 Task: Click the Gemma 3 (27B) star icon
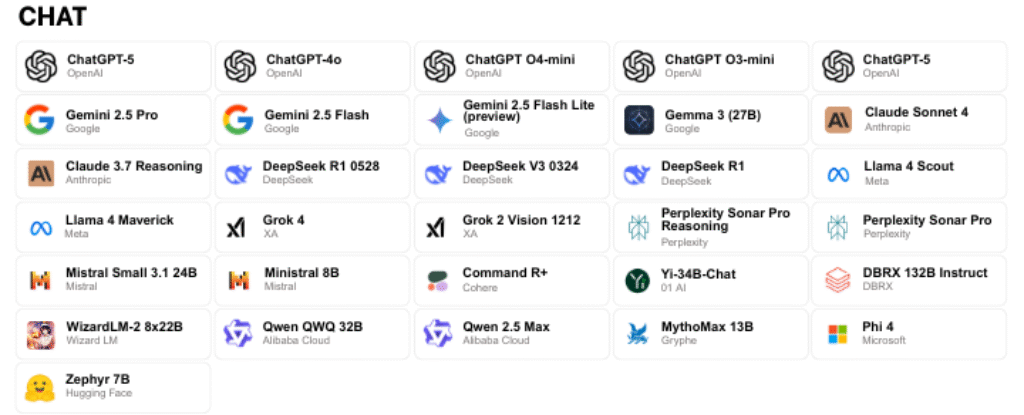(639, 120)
